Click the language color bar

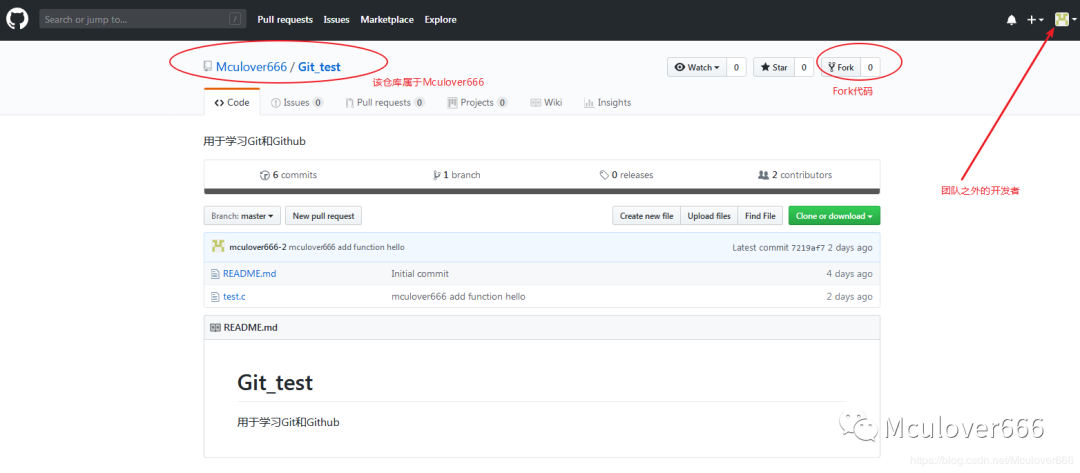[x=542, y=191]
